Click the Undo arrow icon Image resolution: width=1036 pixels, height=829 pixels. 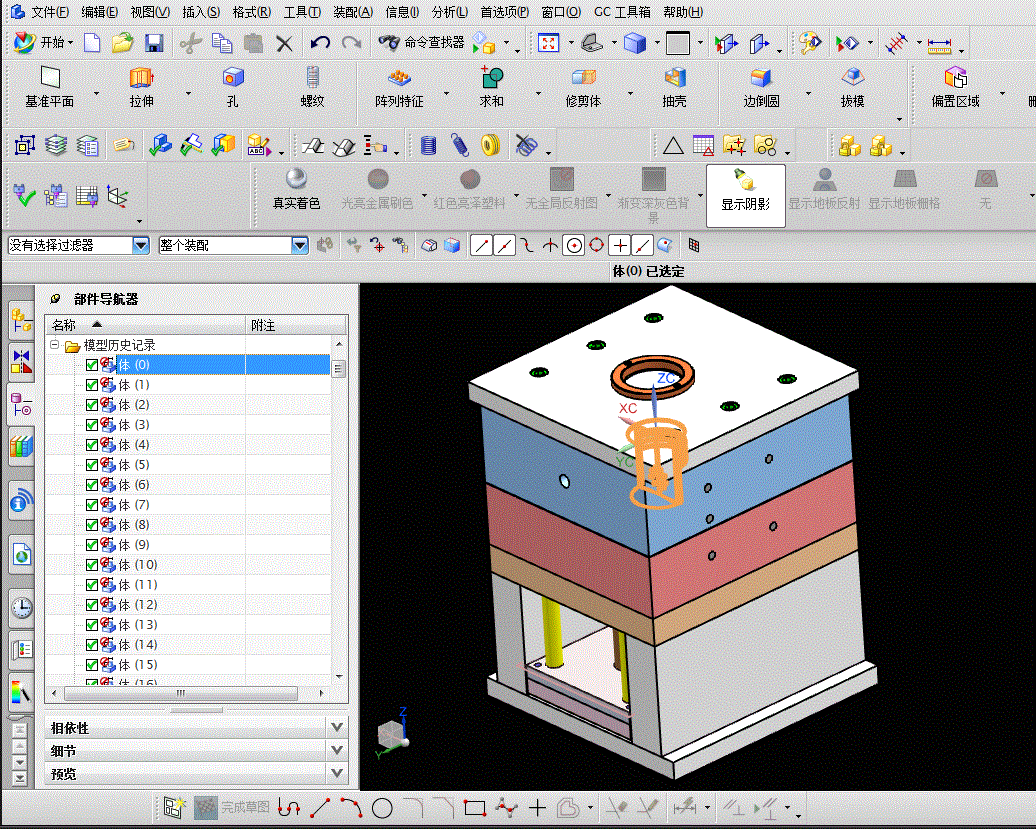(320, 43)
